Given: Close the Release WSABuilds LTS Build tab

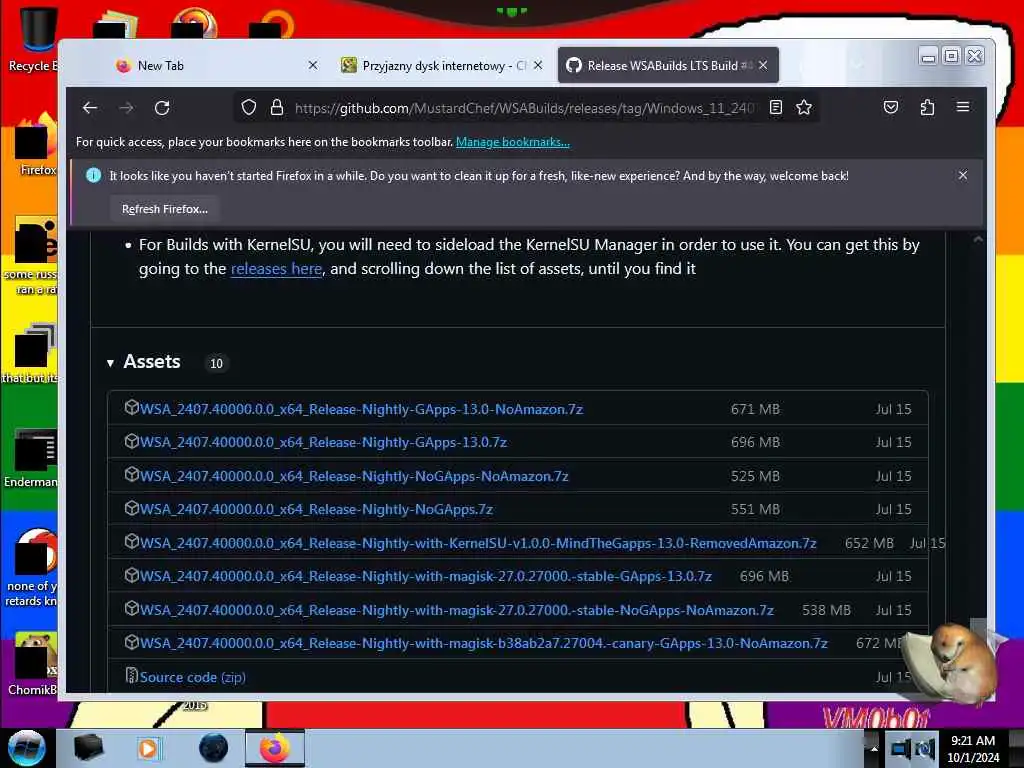Looking at the screenshot, I should 763,65.
